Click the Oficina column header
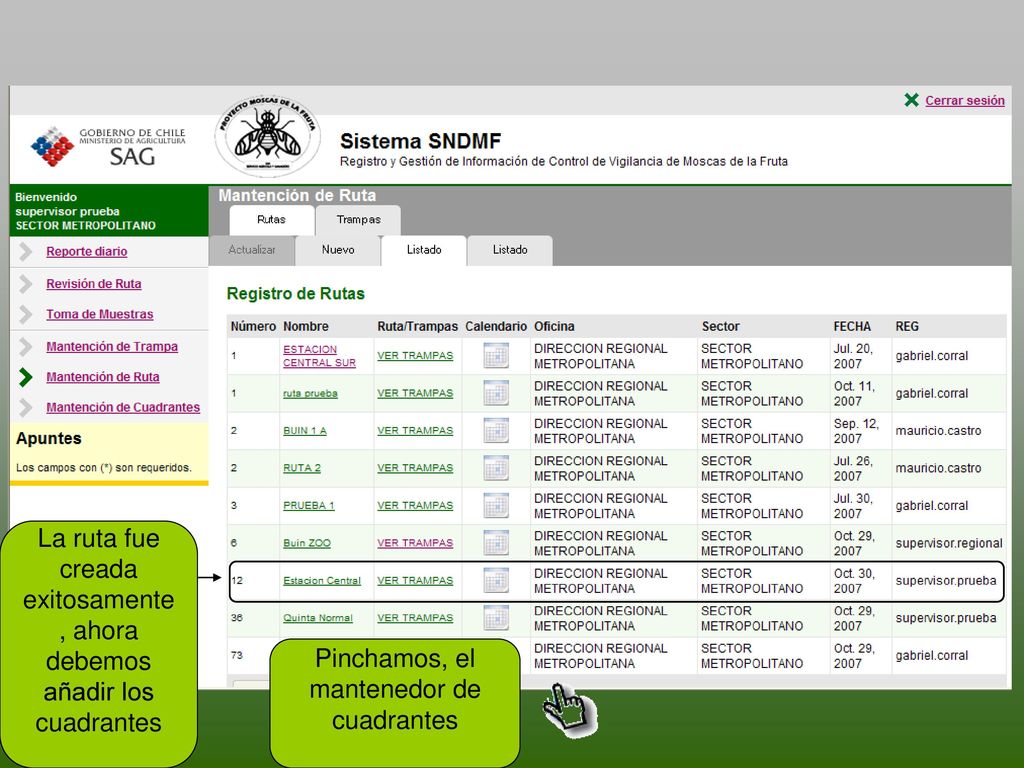Screen dimensions: 1024x768 pos(554,327)
